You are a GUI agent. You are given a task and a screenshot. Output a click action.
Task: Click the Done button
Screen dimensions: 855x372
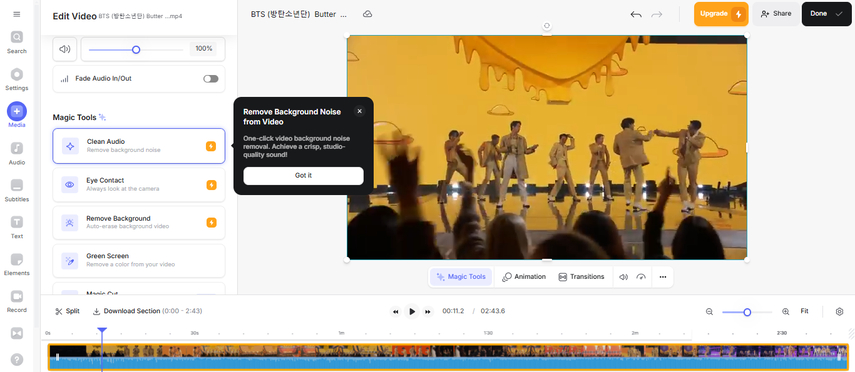coord(826,14)
